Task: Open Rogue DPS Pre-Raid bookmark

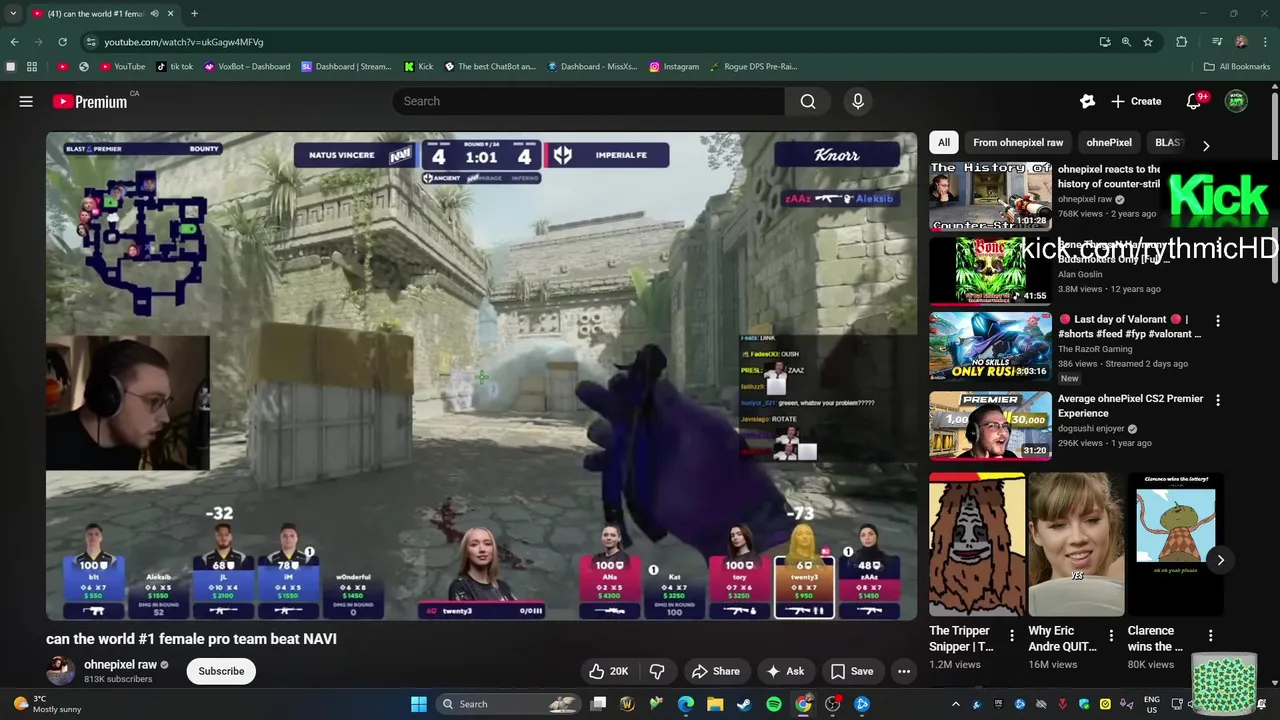Action: click(753, 67)
